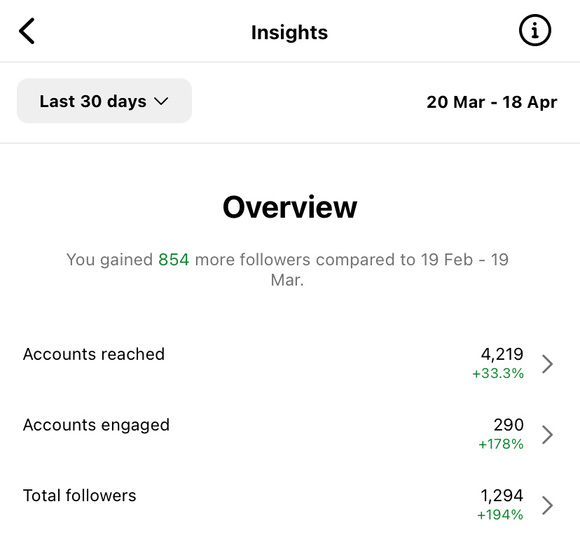
Task: Click the 20 Mar - 18 Apr date range
Action: pos(492,102)
